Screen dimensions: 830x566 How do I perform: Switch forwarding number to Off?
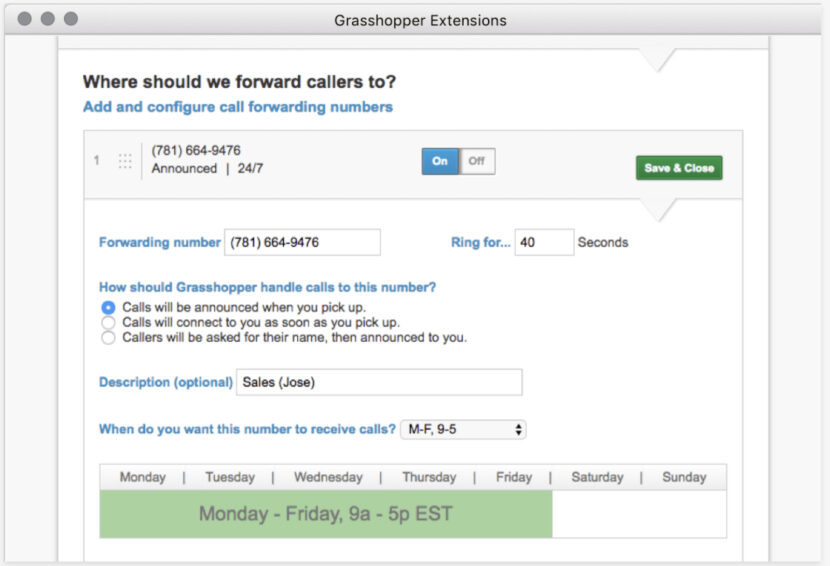(x=477, y=161)
